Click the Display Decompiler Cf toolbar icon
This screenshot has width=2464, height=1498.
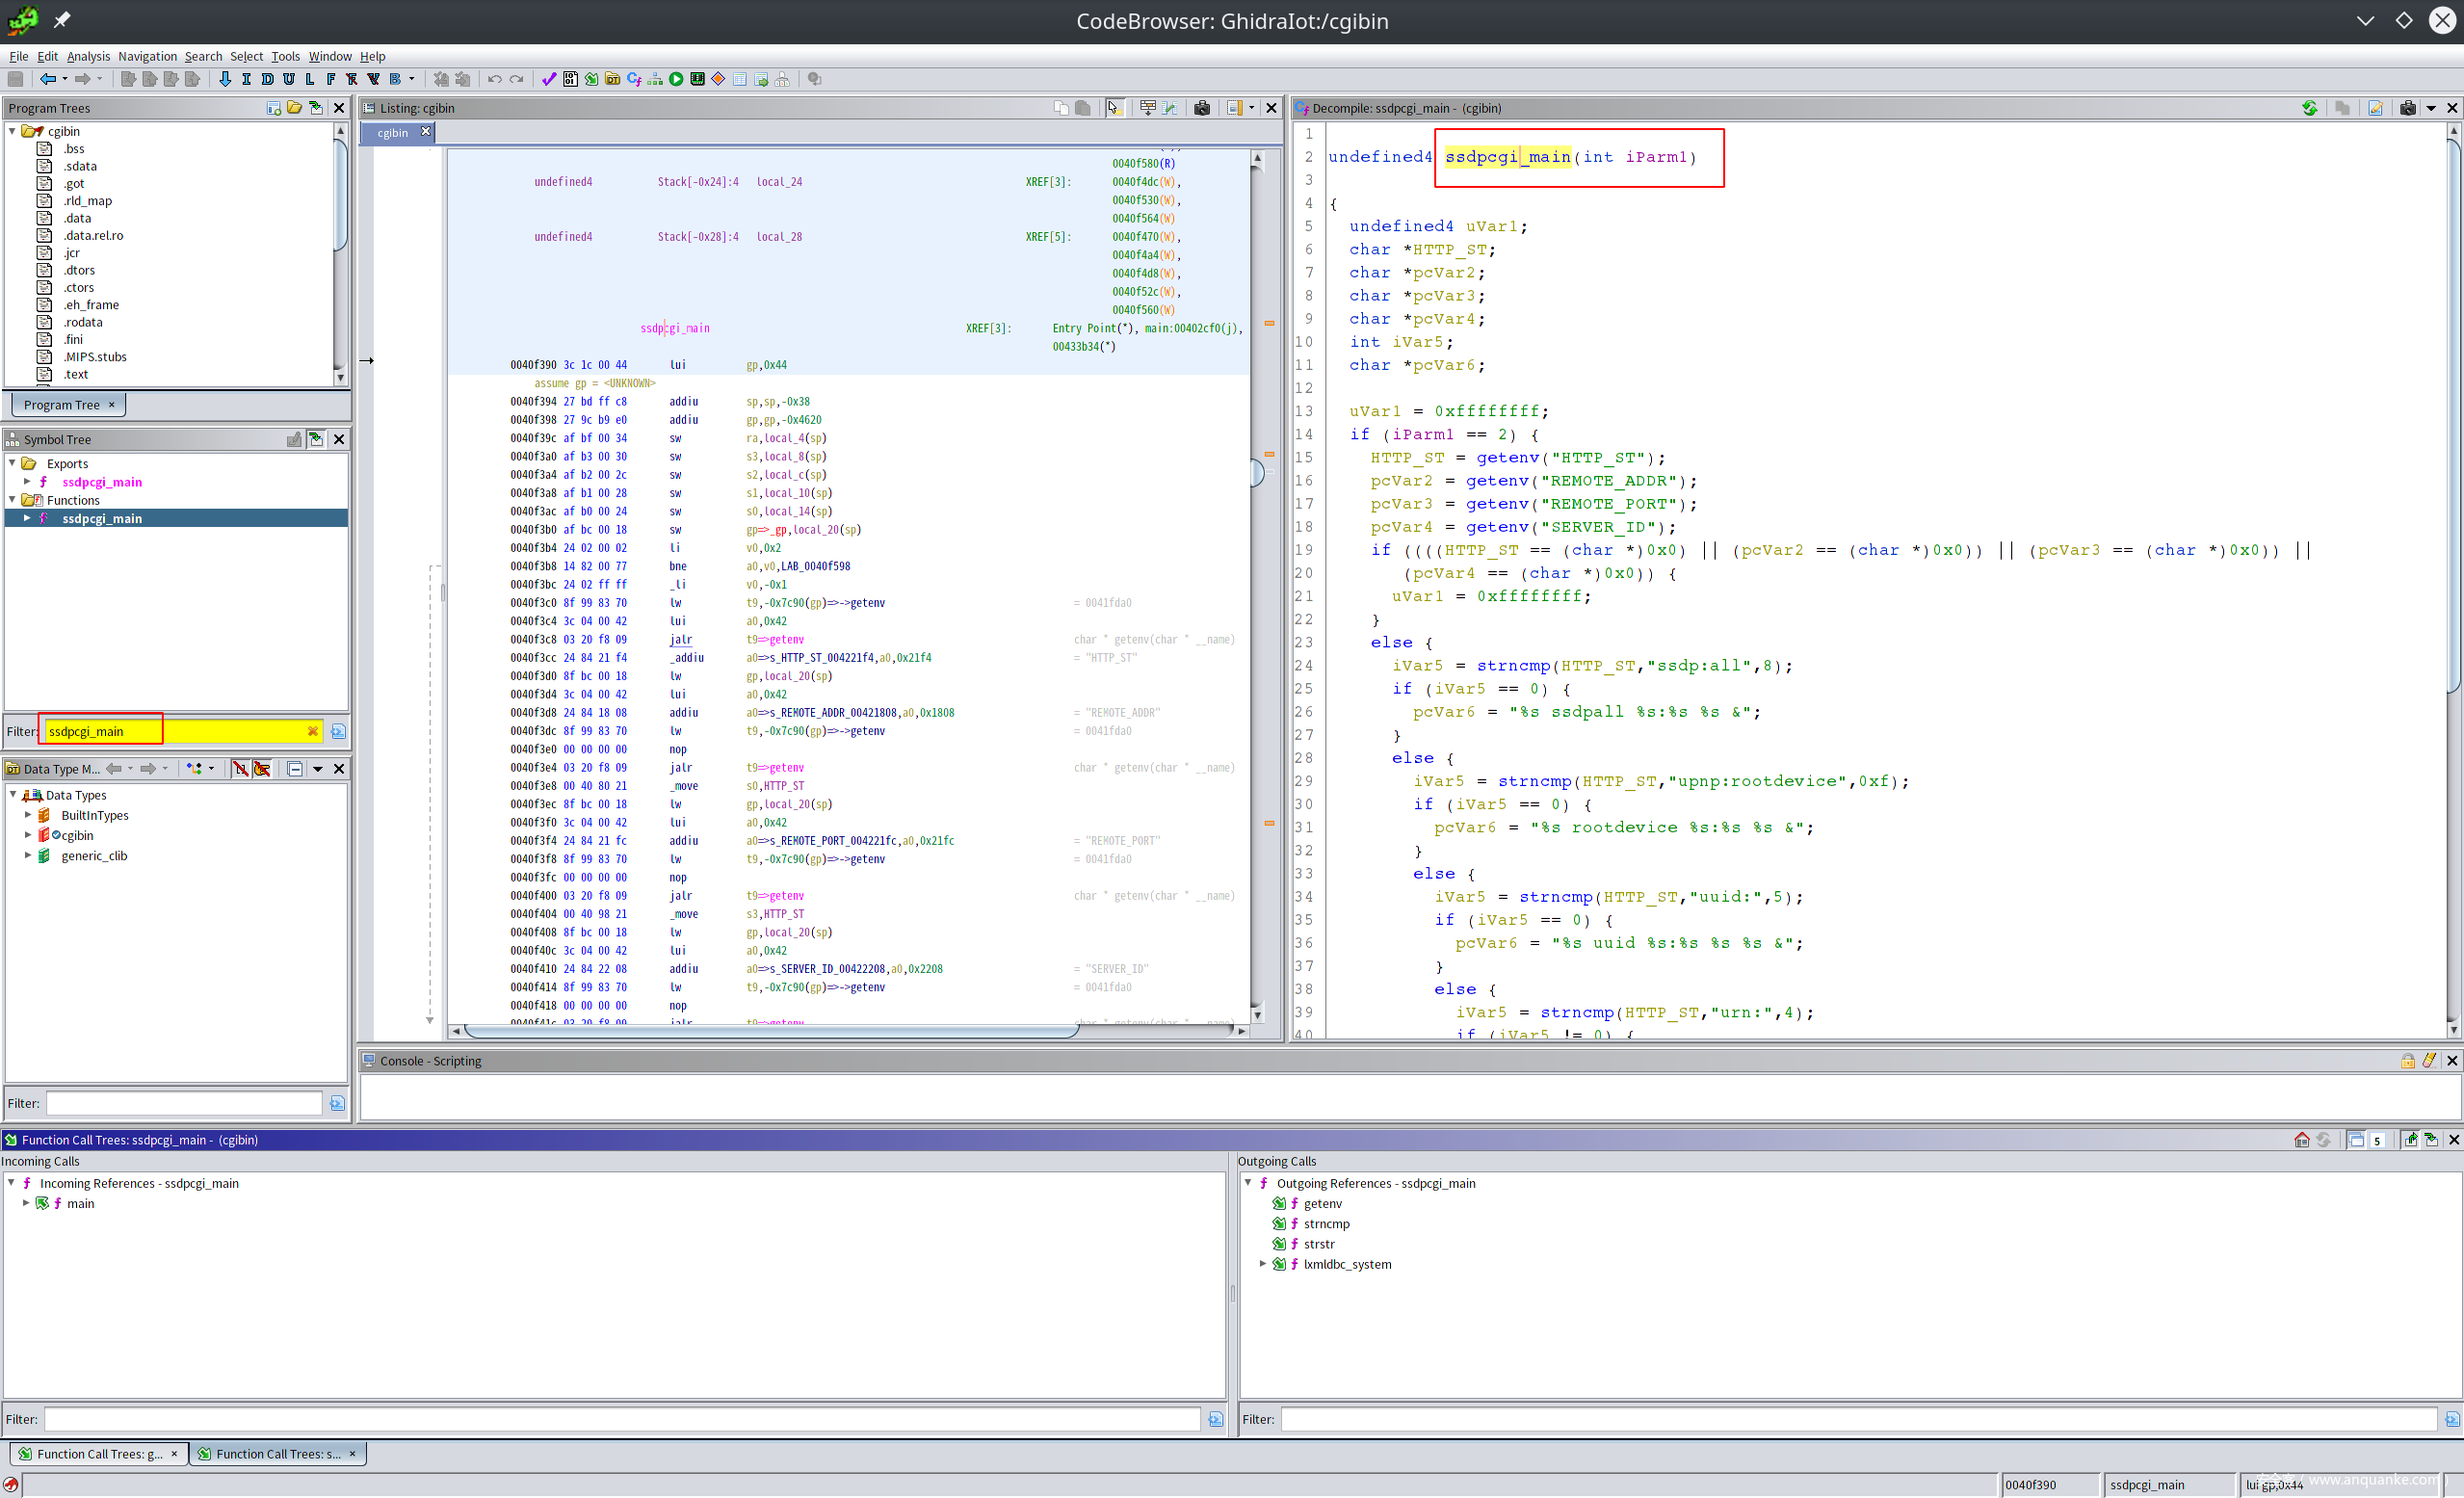pos(634,79)
